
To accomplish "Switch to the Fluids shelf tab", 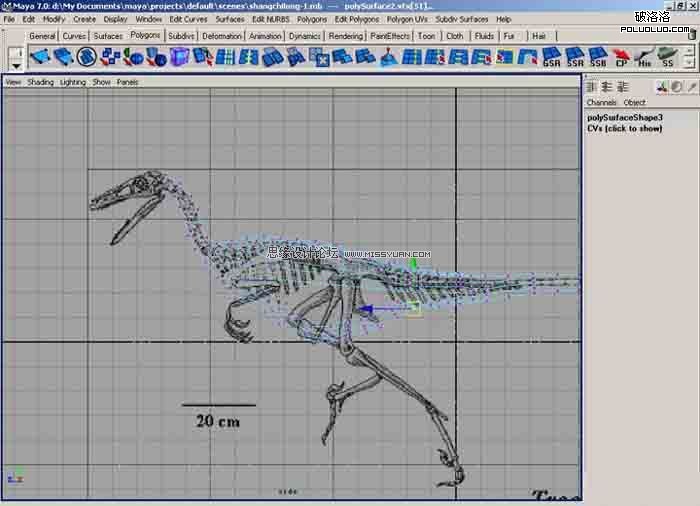I will 484,36.
